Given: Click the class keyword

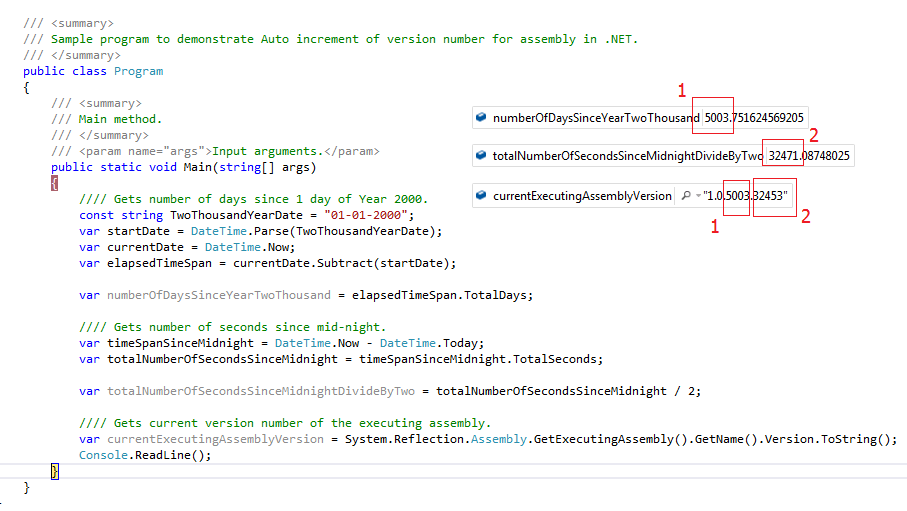Looking at the screenshot, I should coord(90,71).
